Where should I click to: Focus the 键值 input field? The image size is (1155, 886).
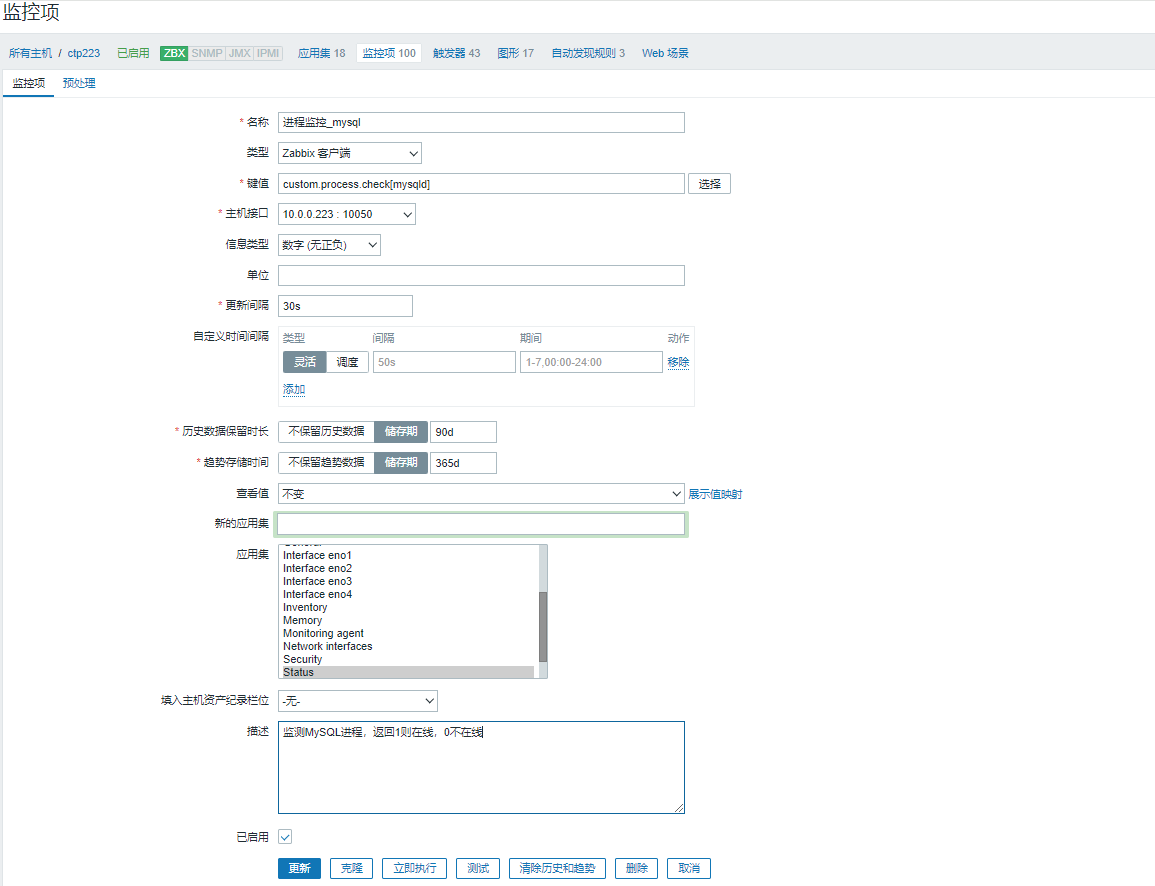[481, 184]
